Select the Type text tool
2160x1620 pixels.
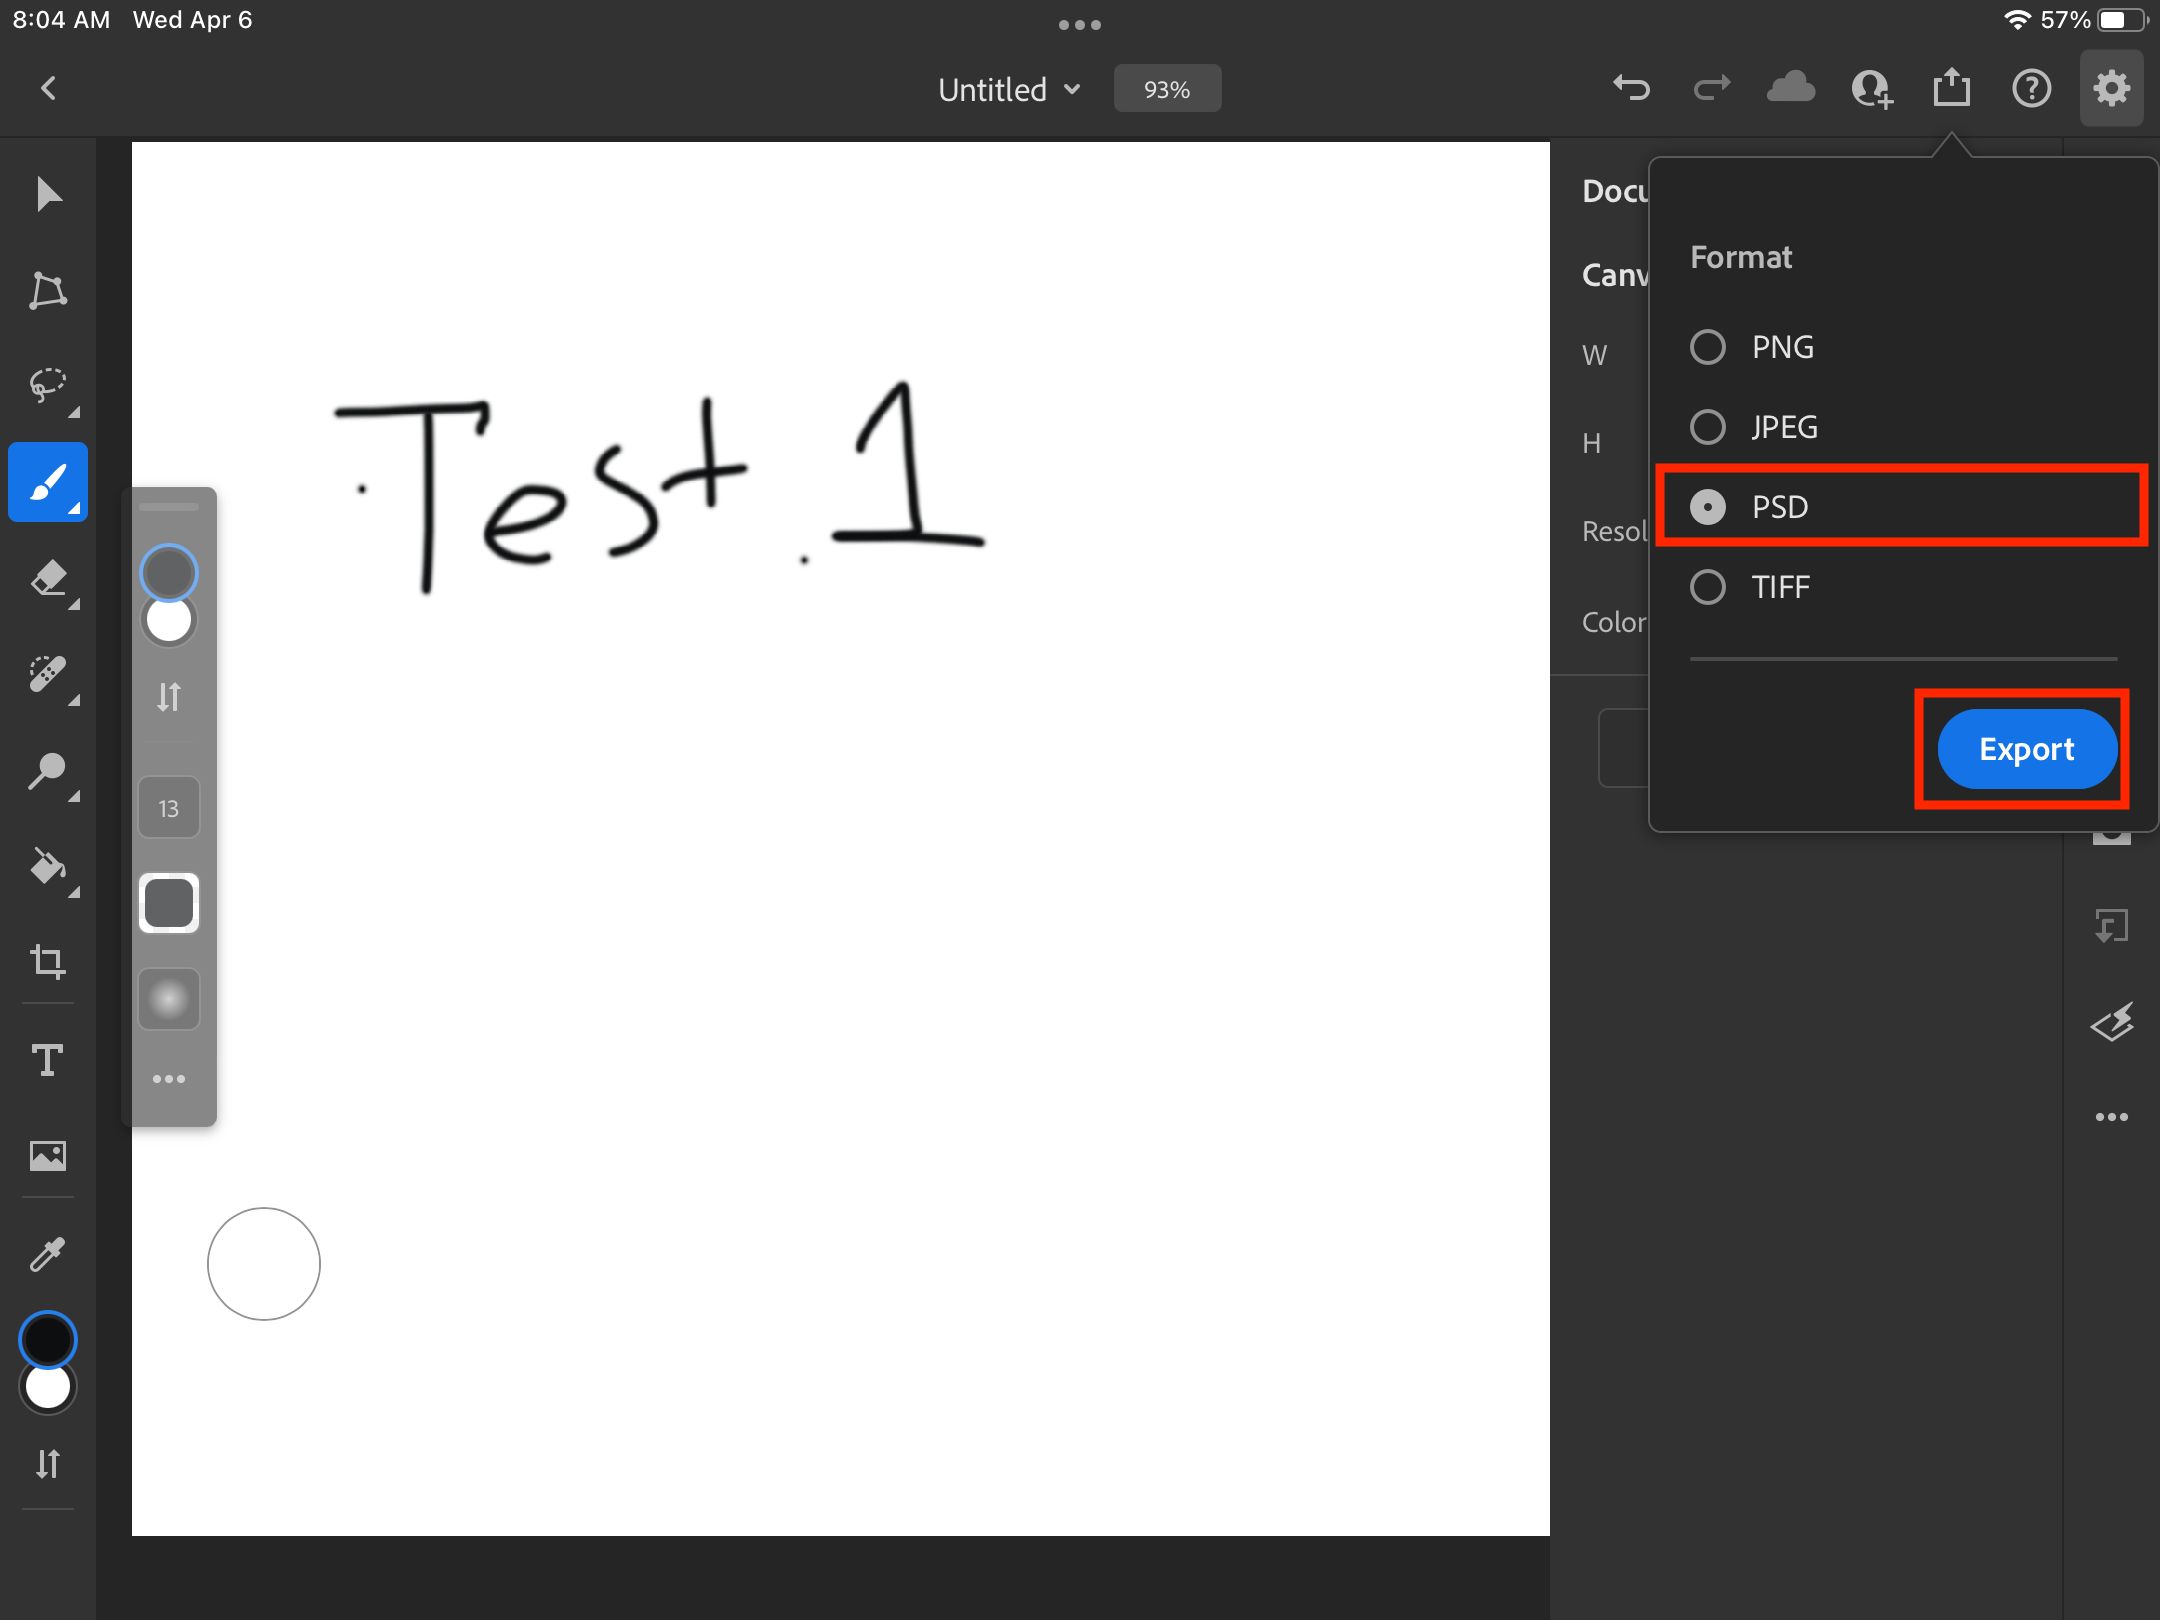48,1060
